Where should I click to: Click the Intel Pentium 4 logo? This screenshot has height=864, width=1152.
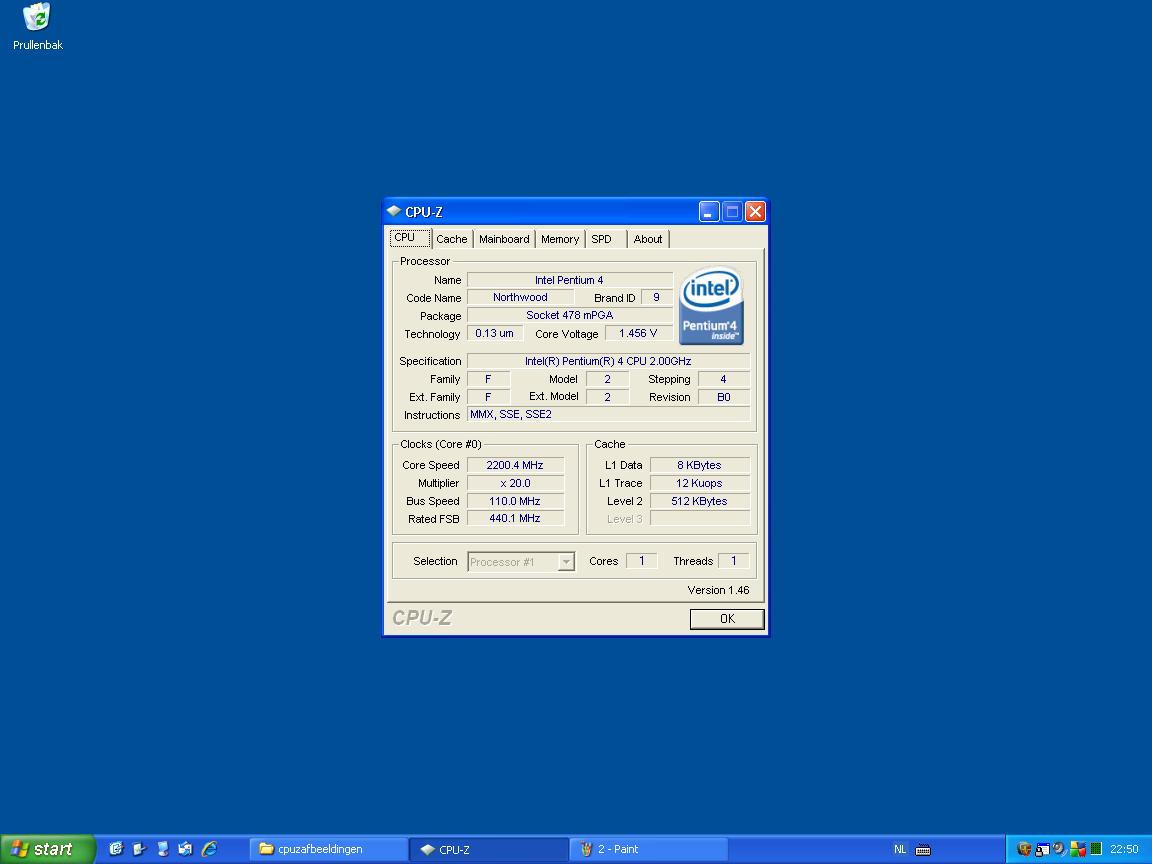(710, 306)
